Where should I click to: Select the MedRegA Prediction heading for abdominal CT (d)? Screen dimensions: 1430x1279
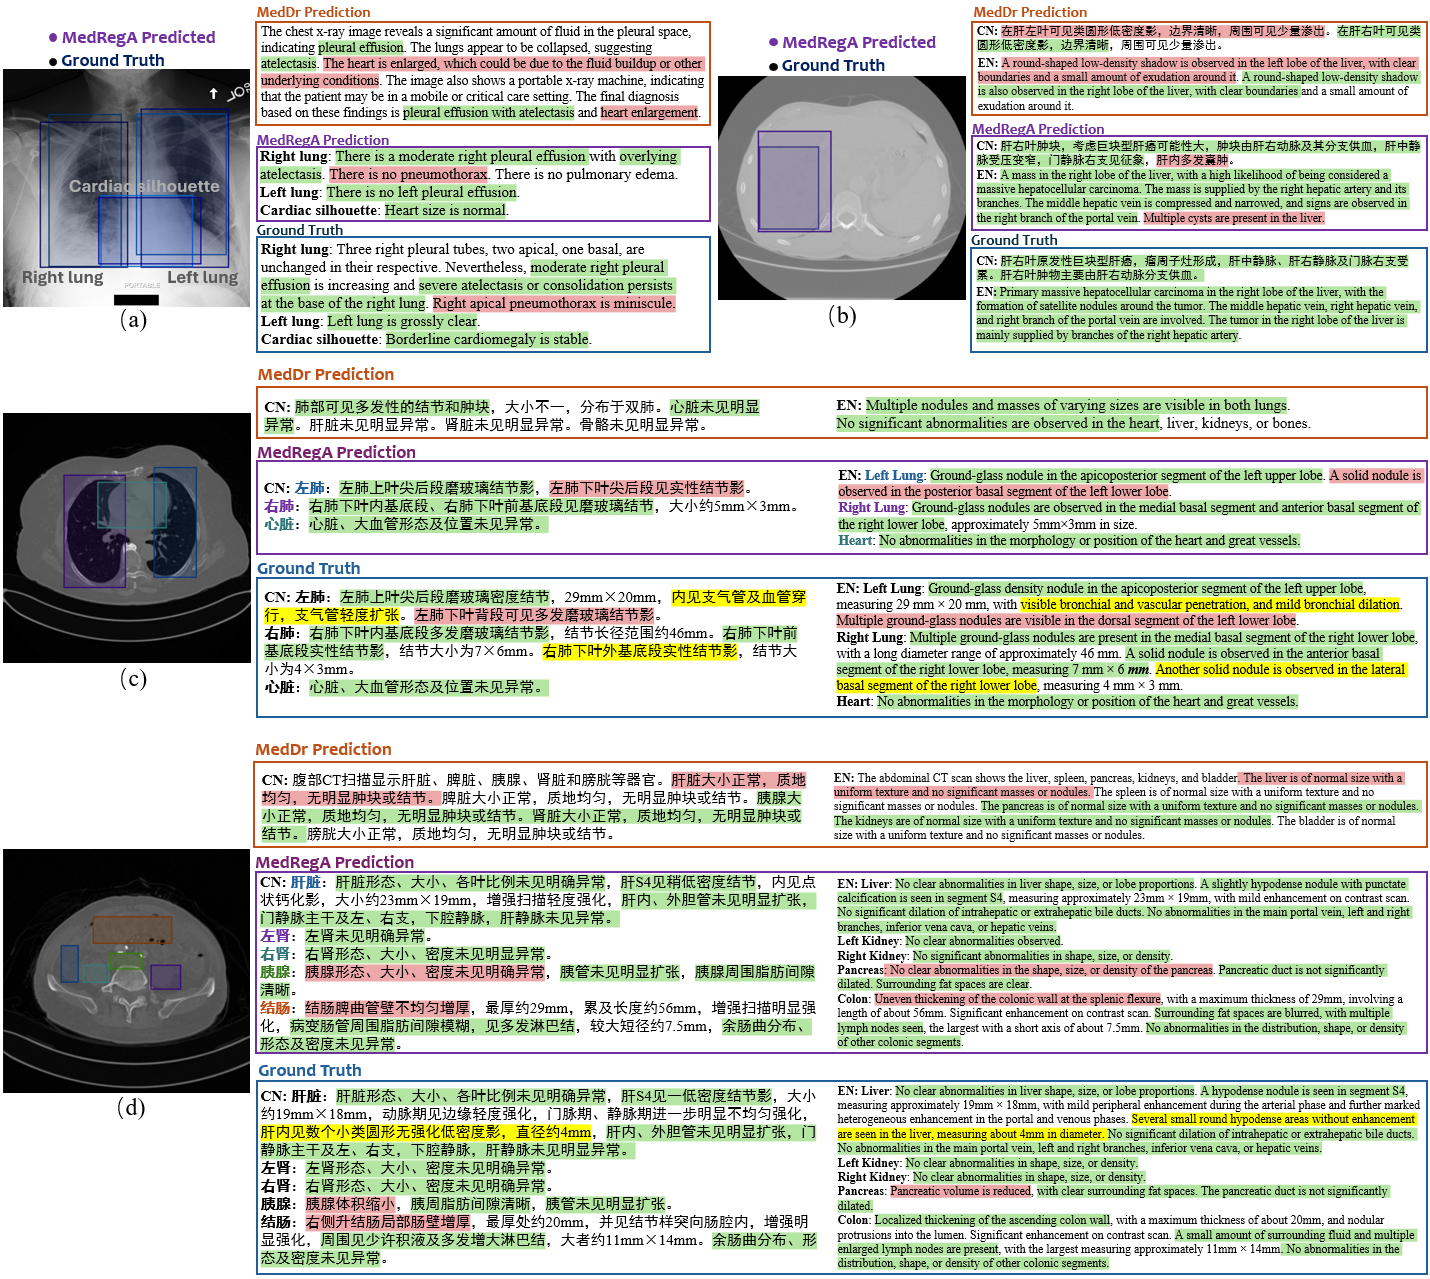click(x=334, y=862)
